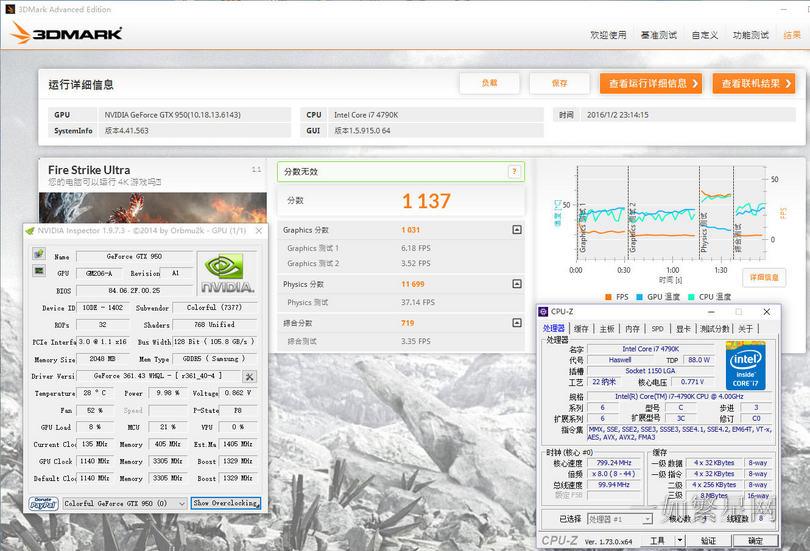
Task: Open driver profile settings wrench icon
Action: (x=249, y=376)
